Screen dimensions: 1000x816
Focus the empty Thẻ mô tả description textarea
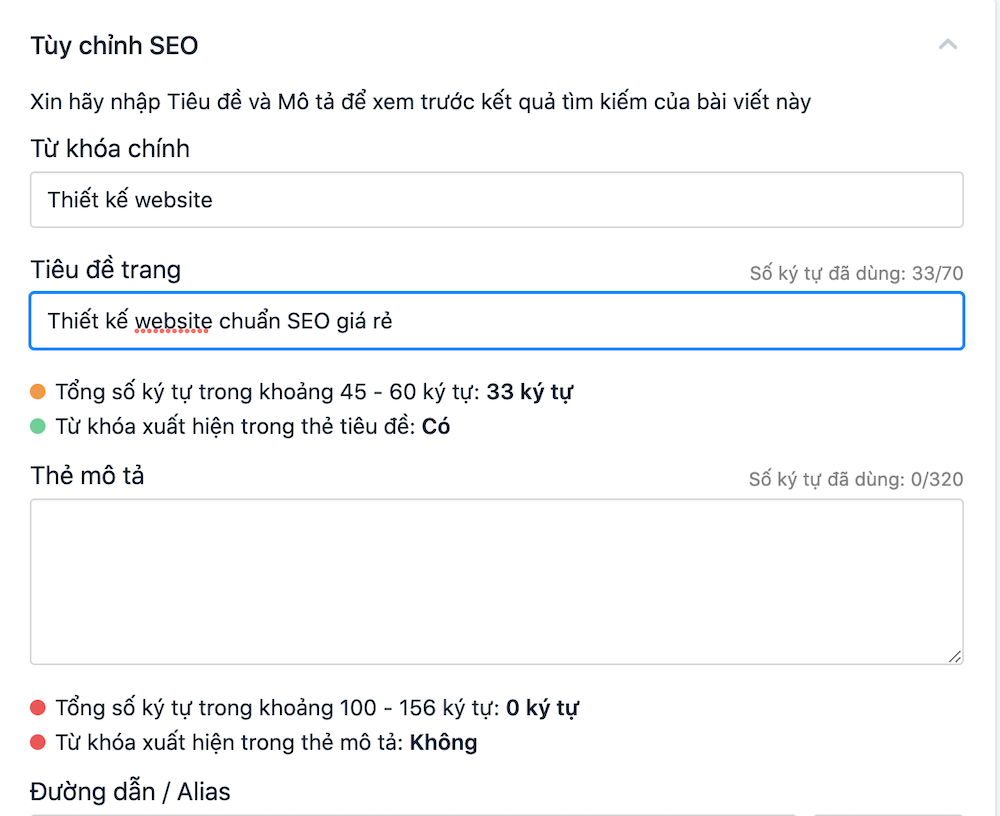point(497,580)
